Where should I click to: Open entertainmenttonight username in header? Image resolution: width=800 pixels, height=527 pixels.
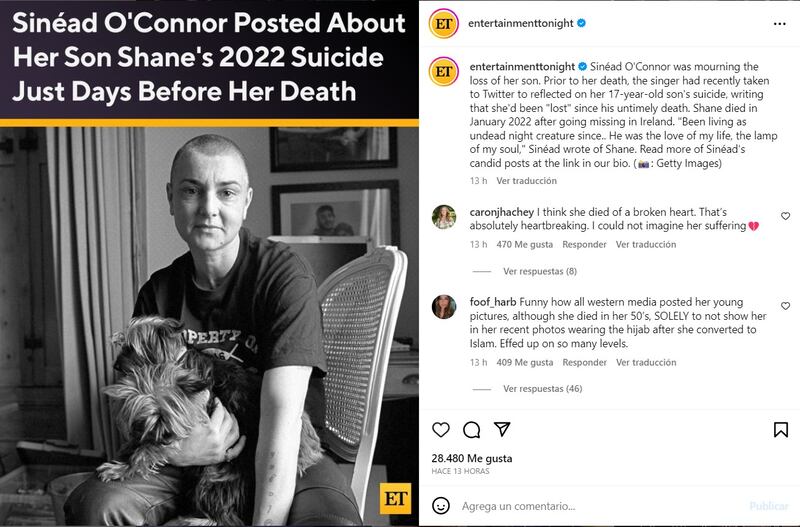(520, 23)
